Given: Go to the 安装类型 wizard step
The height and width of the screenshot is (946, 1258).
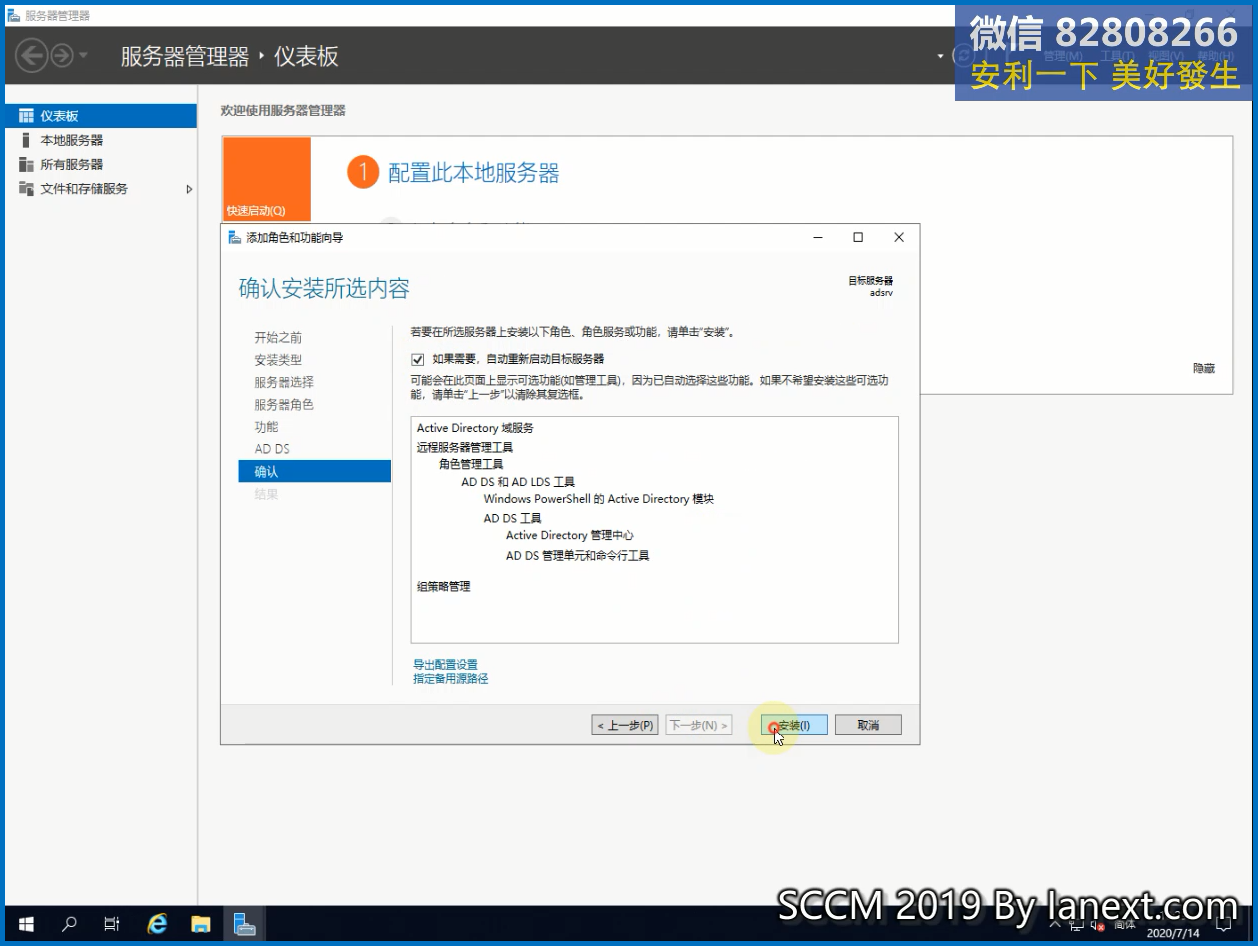Looking at the screenshot, I should click(x=278, y=360).
